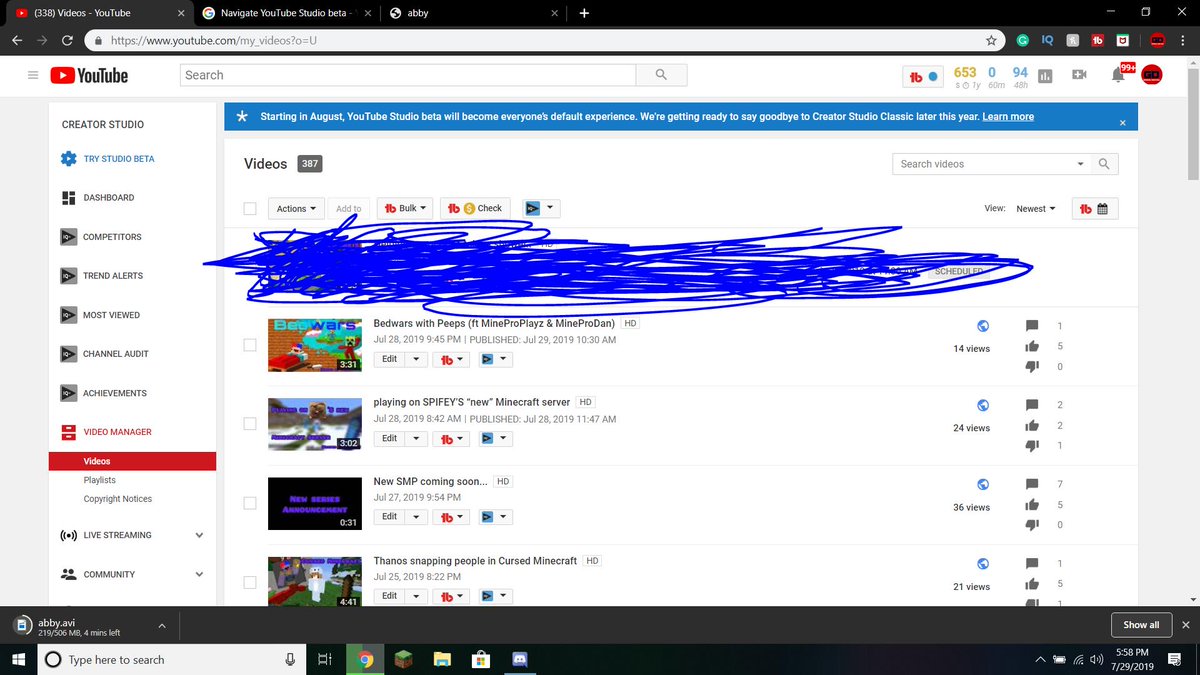Open the TubeBuddy menu in YouTube header
This screenshot has width=1200, height=675.
[x=921, y=76]
